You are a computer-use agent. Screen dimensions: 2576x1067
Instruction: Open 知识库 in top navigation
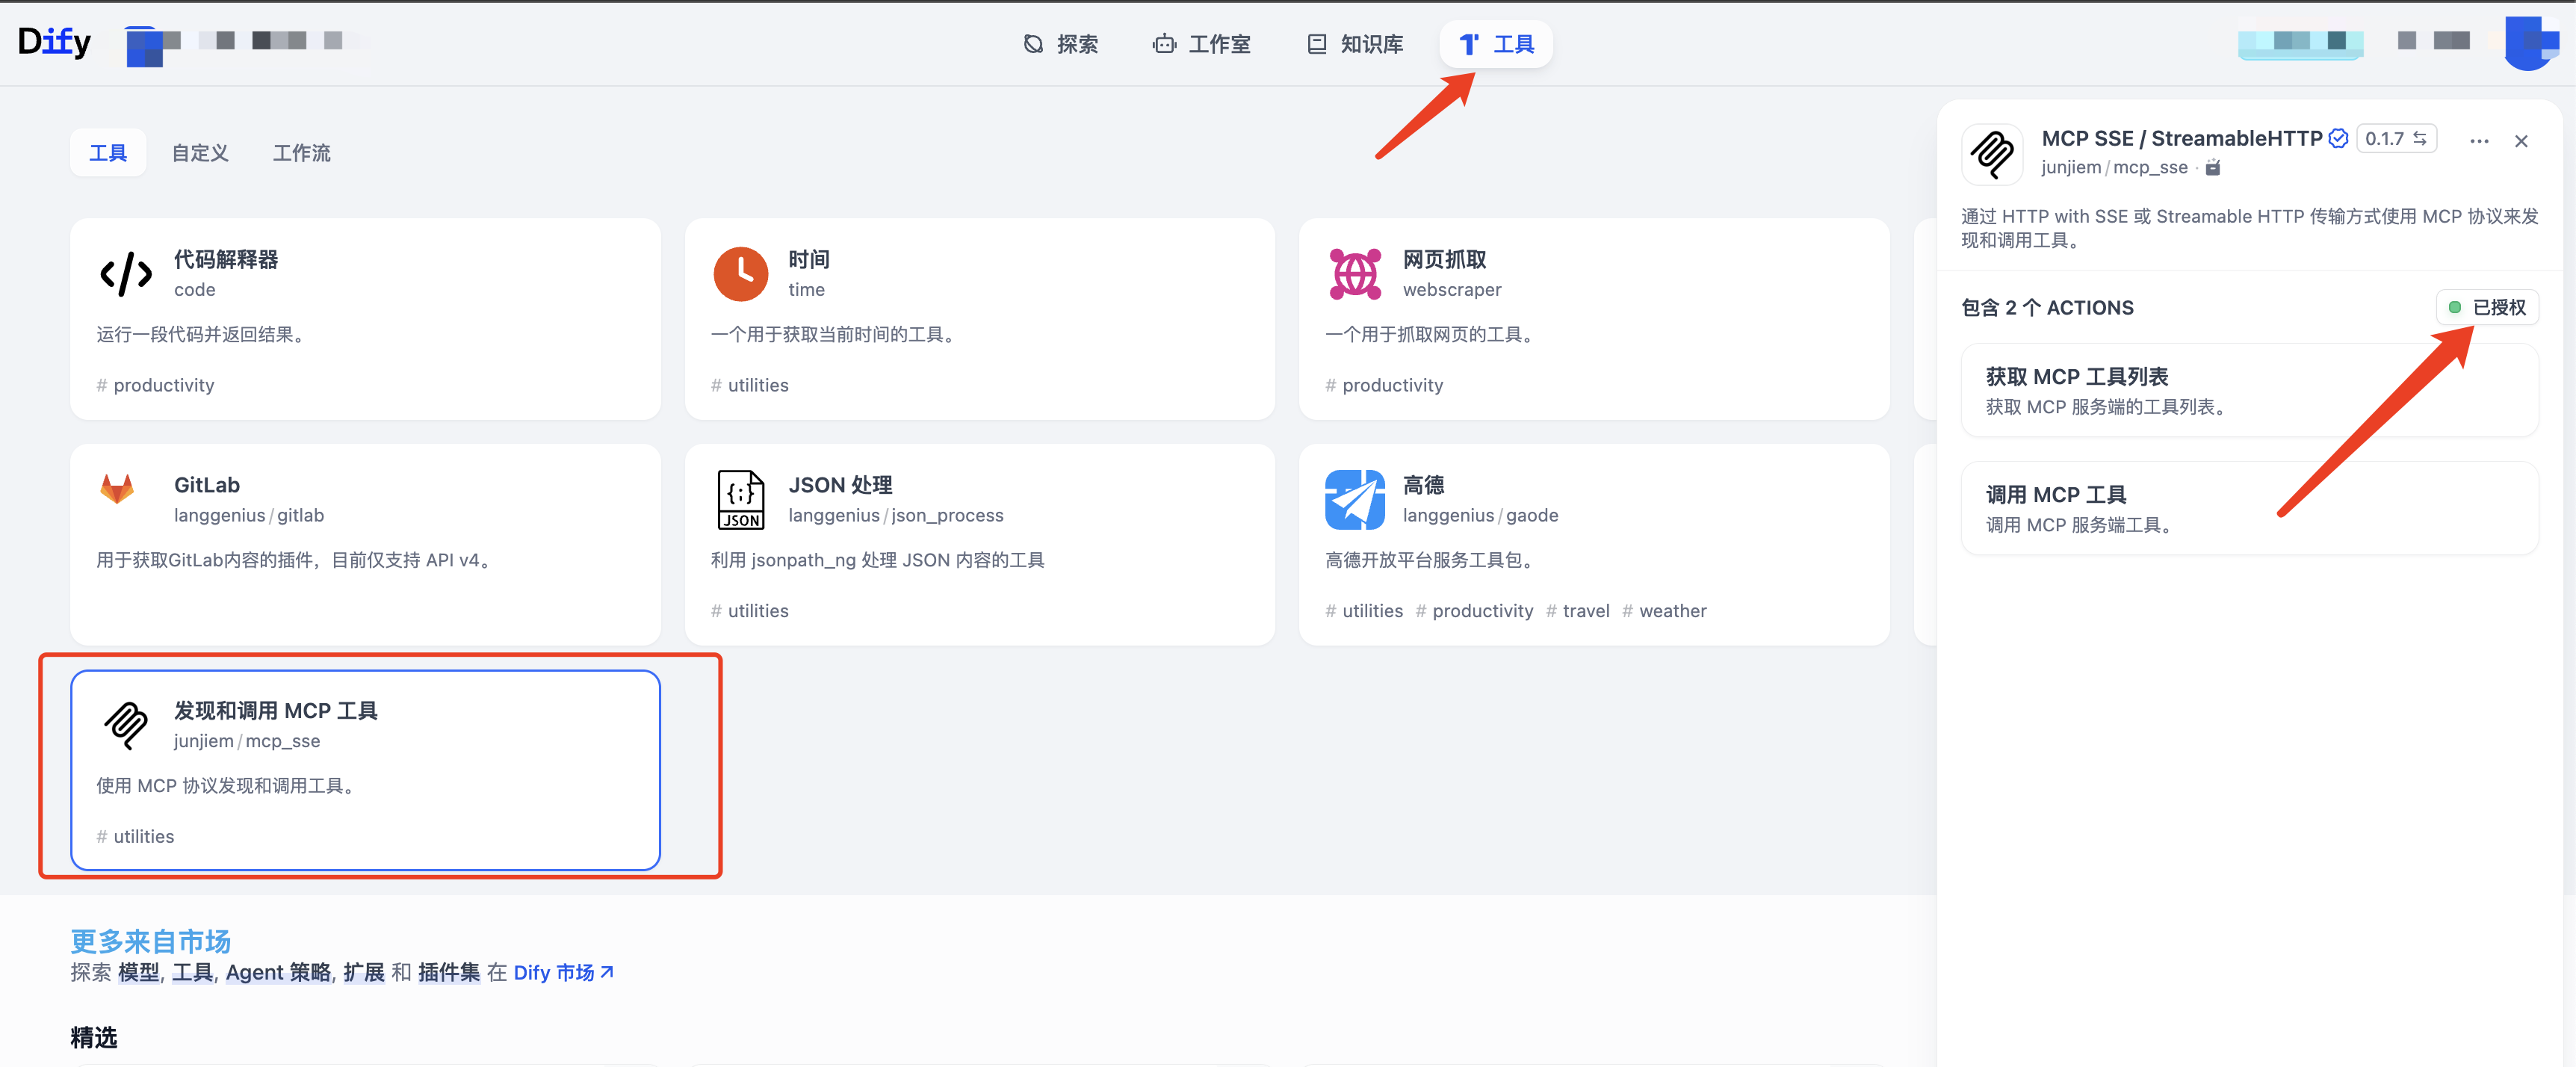[1355, 44]
